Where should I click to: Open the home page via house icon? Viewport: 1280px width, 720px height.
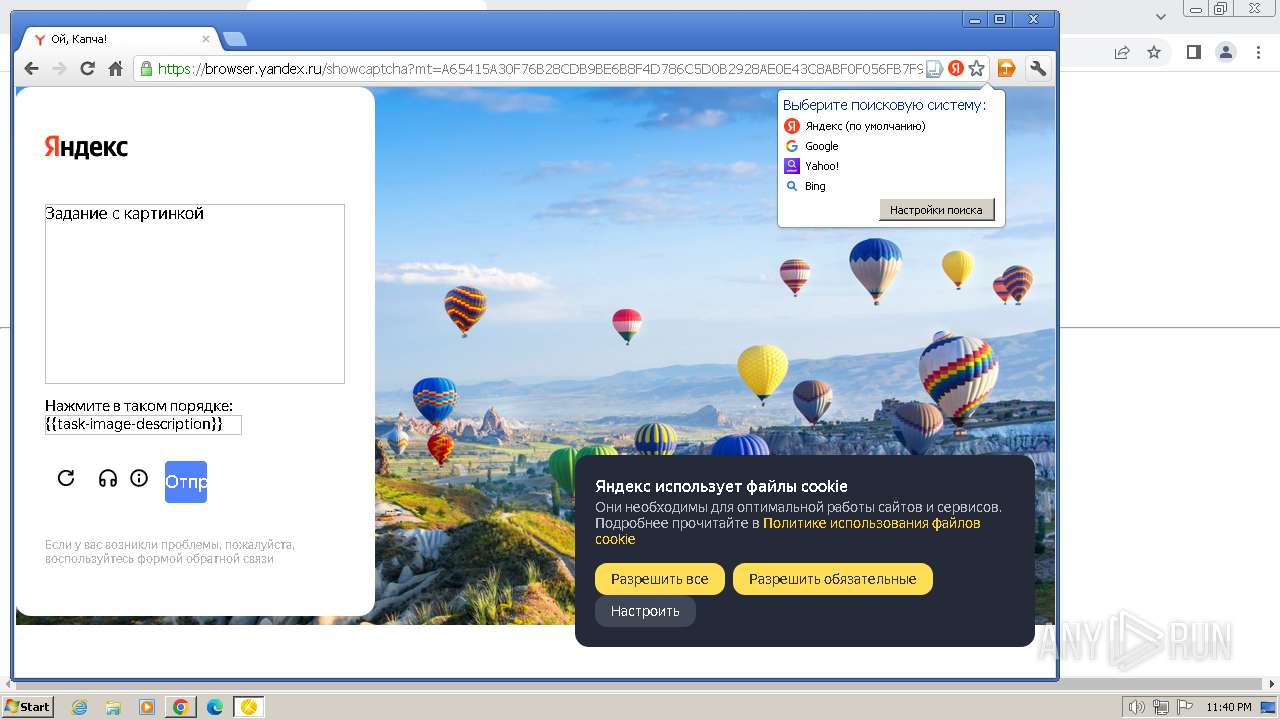115,68
